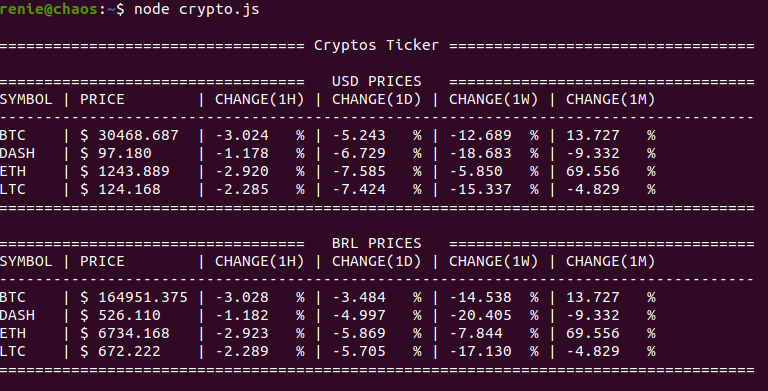The width and height of the screenshot is (768, 391).
Task: Click the CHANGE(1M) header in BRL table
Action: 611,262
